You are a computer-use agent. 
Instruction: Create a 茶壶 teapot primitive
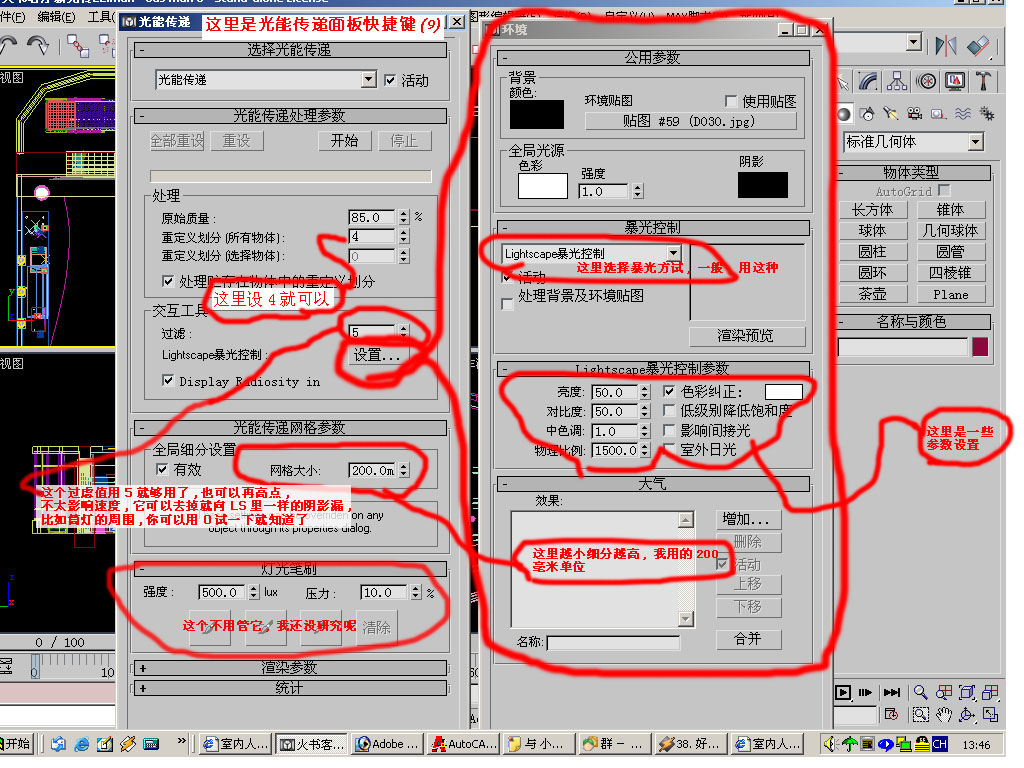click(872, 294)
